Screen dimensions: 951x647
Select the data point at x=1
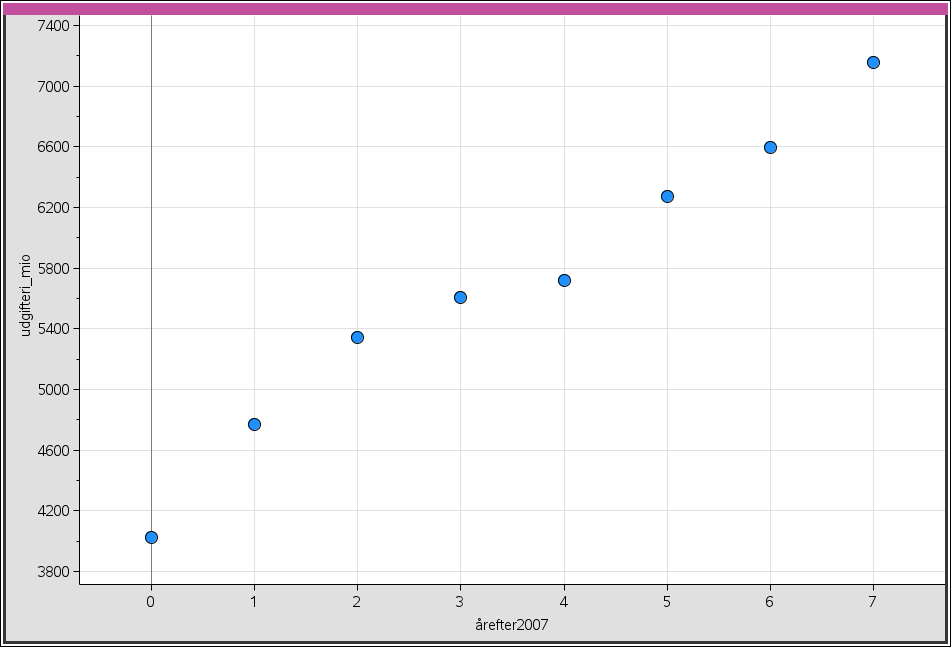pos(254,424)
